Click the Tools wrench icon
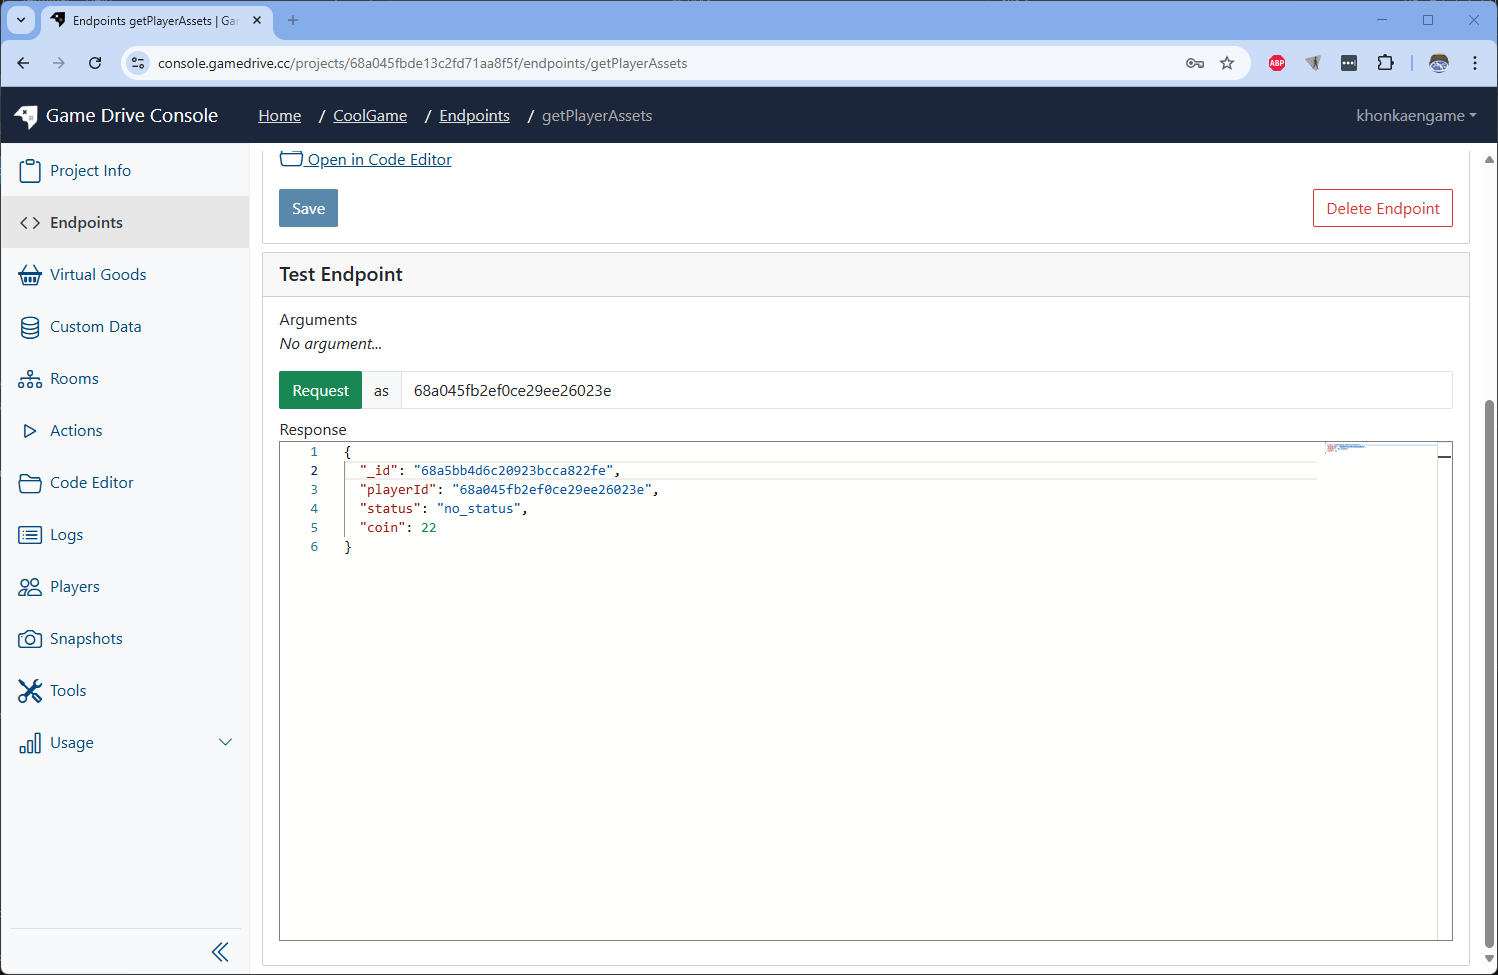 click(x=30, y=691)
